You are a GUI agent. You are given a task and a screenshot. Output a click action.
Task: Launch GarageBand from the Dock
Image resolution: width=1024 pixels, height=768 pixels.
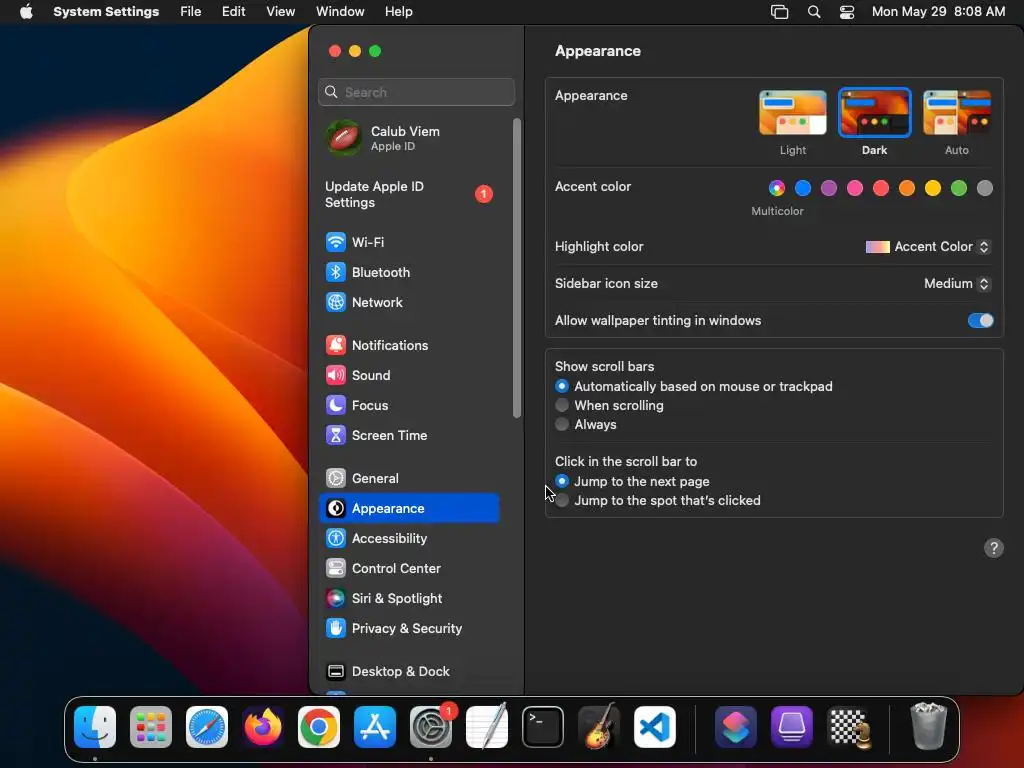click(599, 727)
